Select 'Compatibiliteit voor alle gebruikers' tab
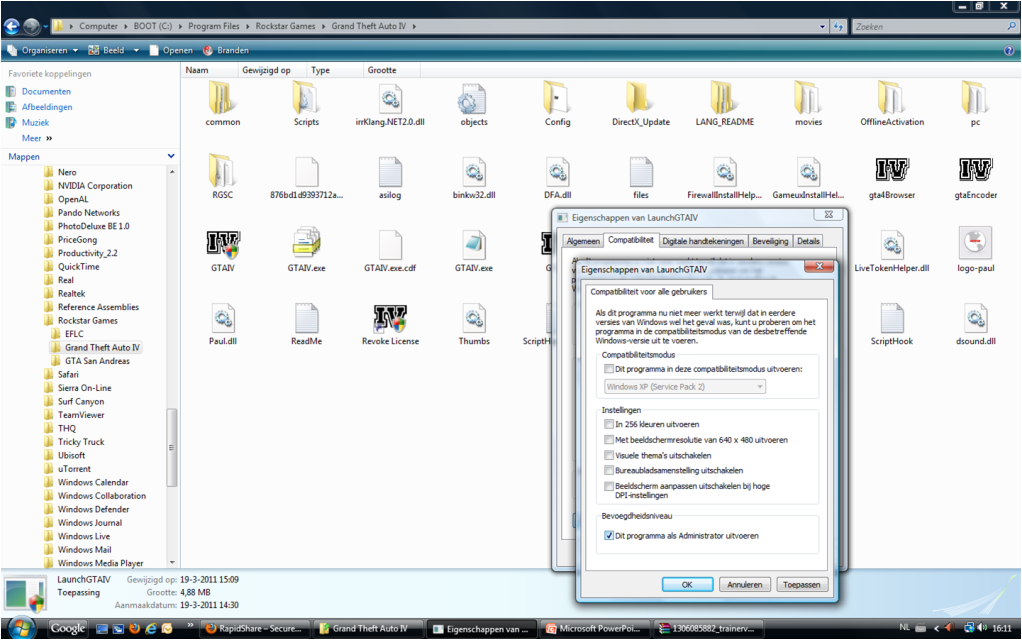 tap(648, 292)
